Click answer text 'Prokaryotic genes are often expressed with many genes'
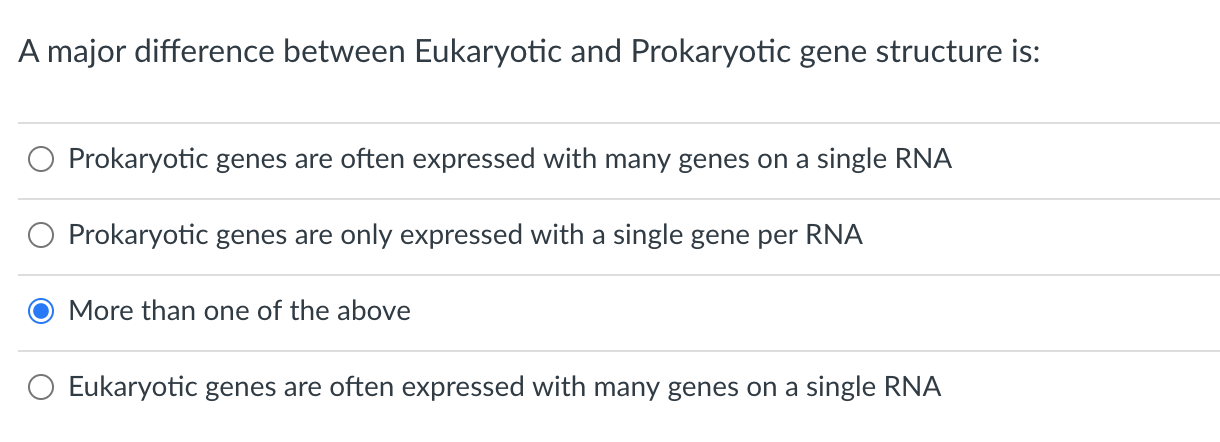Image resolution: width=1220 pixels, height=442 pixels. 510,160
